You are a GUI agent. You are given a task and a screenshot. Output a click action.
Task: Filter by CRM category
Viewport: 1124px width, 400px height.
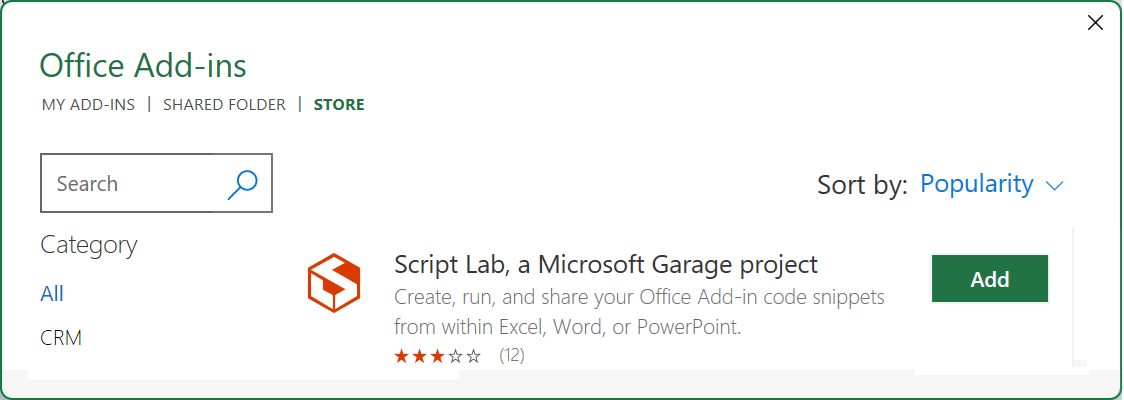[x=61, y=338]
